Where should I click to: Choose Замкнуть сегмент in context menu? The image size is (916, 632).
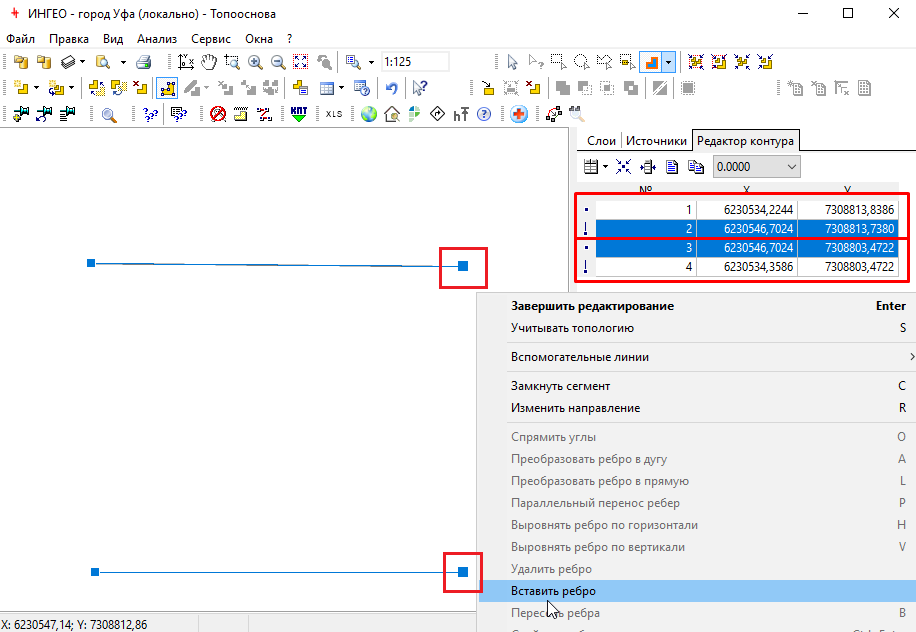pos(698,386)
